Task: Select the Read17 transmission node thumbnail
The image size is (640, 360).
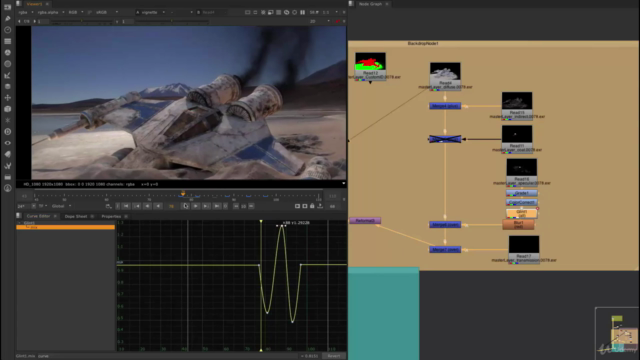Action: coord(524,244)
